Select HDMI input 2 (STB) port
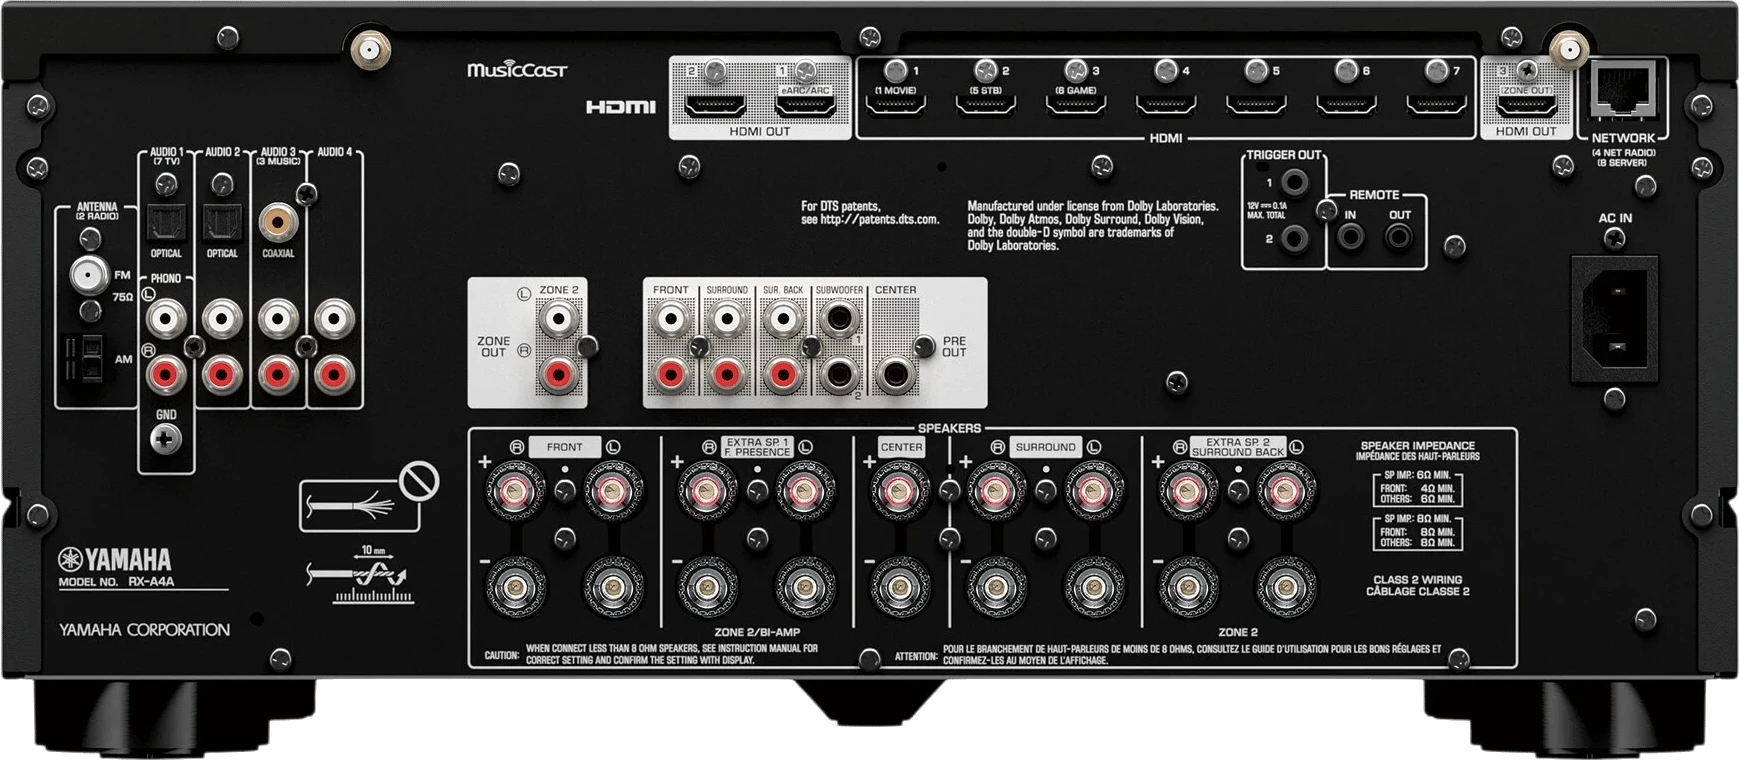Screen dimensions: 1739x760 coord(985,105)
